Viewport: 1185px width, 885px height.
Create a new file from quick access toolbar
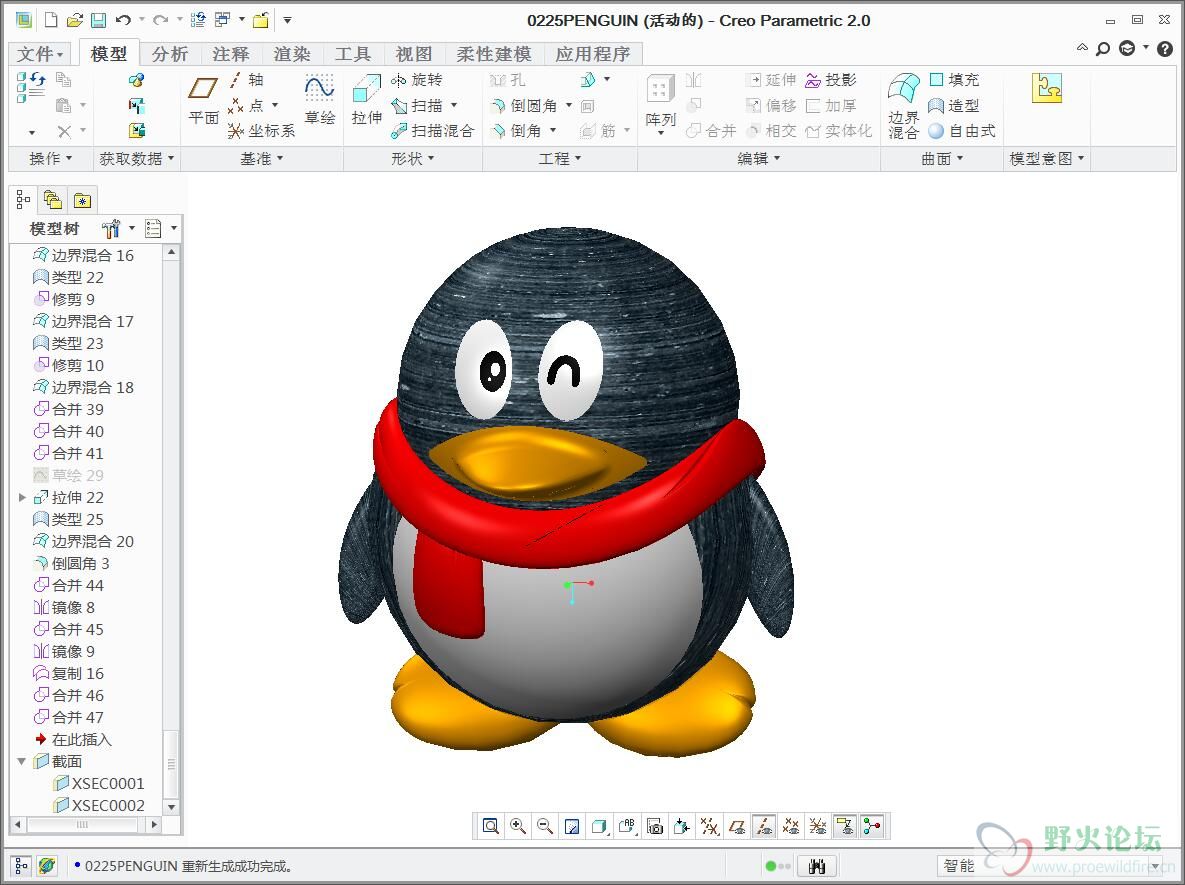(51, 20)
